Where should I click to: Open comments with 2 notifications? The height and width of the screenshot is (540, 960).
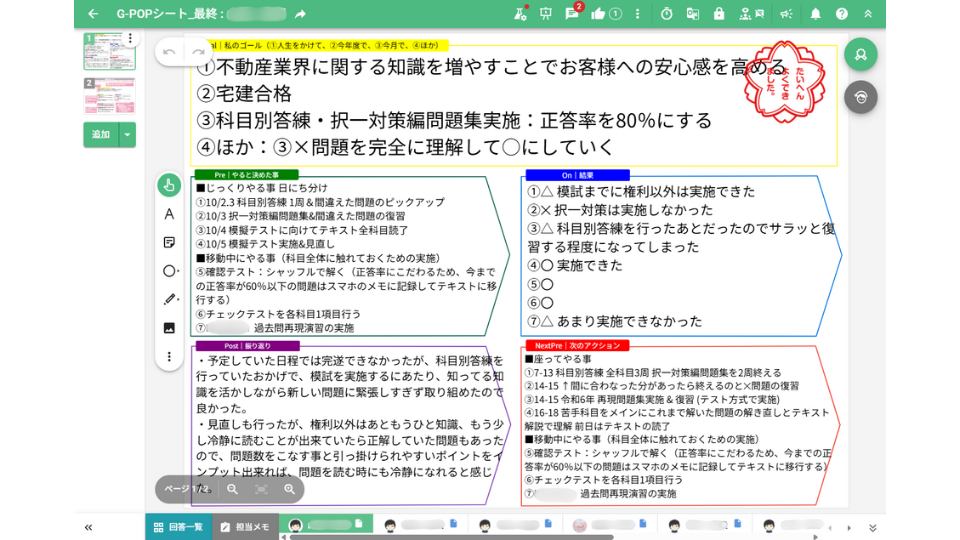(572, 12)
